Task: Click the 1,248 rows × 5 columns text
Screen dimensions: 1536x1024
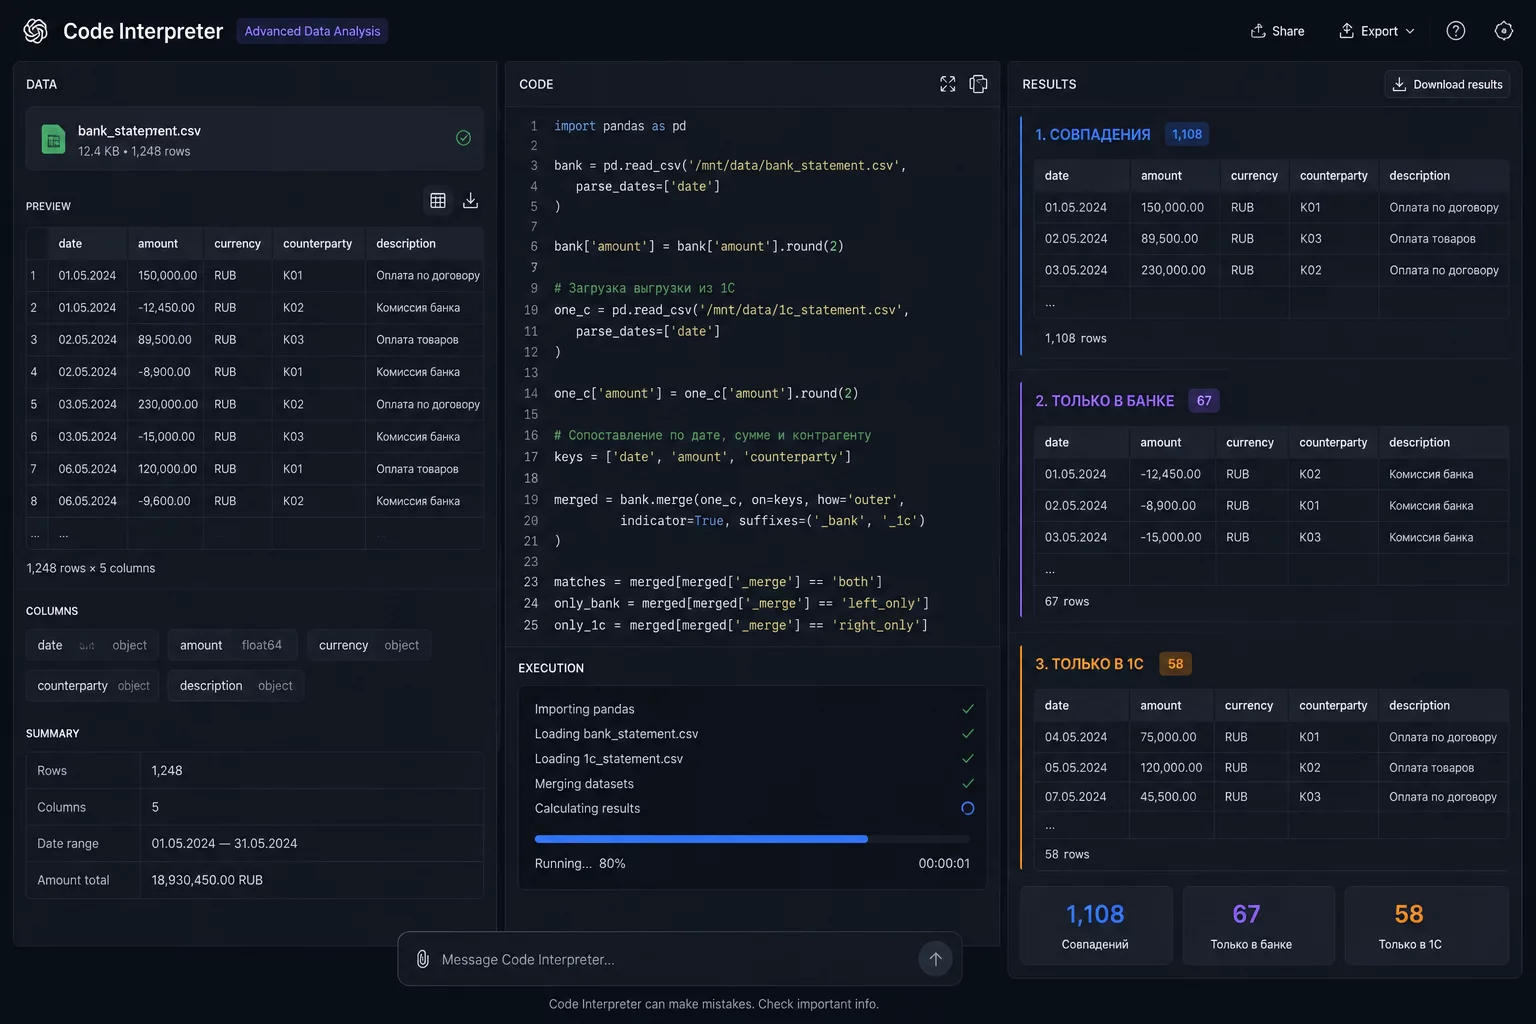Action: [x=91, y=568]
